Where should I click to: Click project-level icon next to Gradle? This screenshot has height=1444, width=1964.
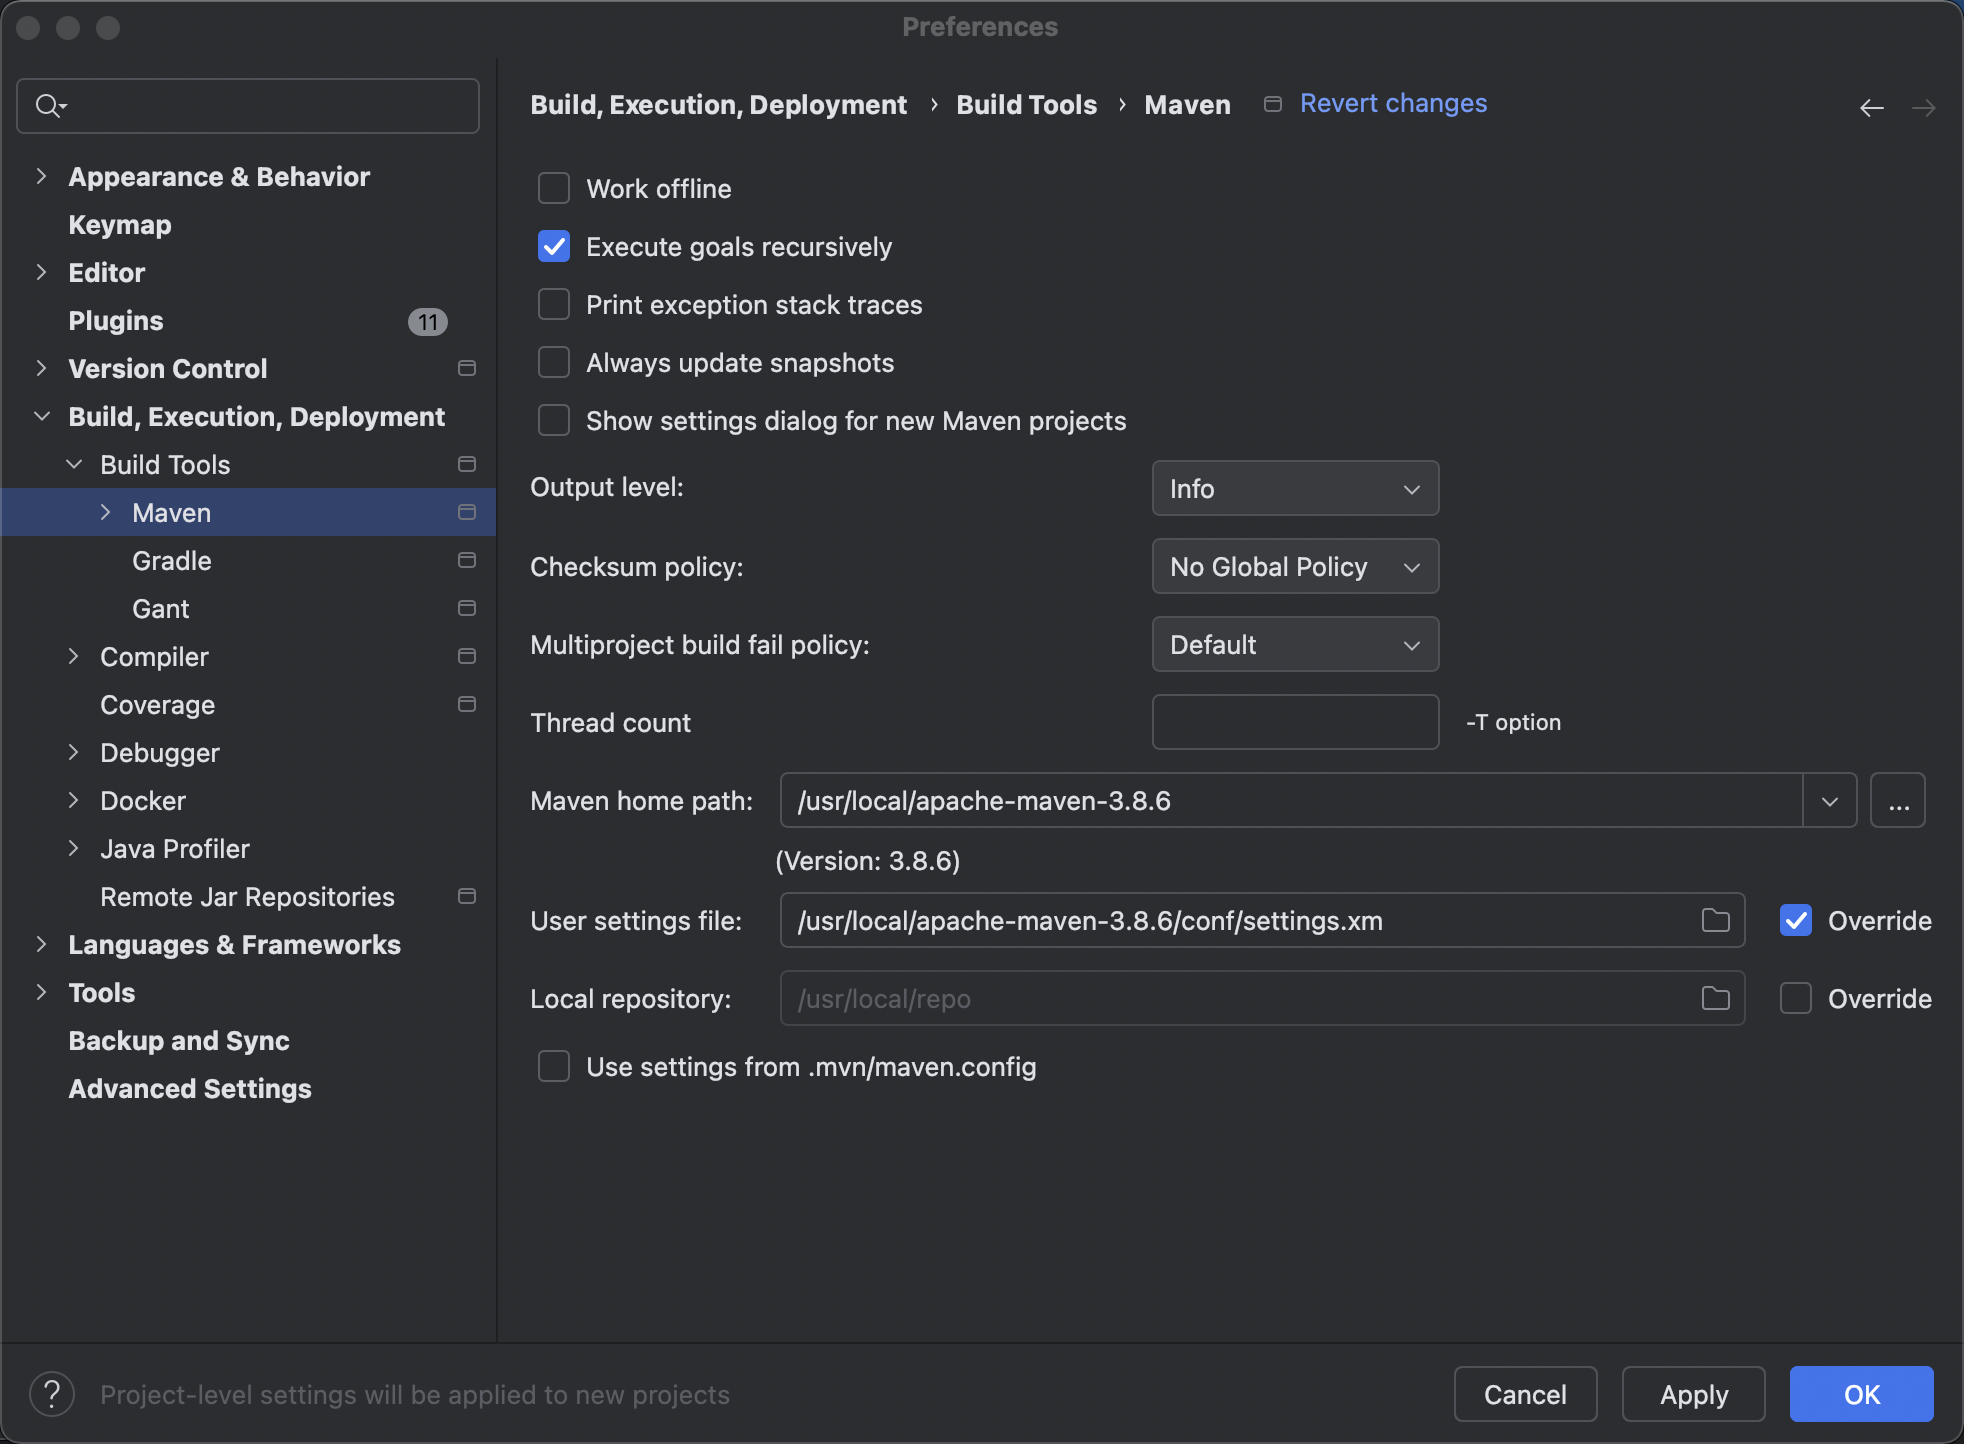click(466, 560)
